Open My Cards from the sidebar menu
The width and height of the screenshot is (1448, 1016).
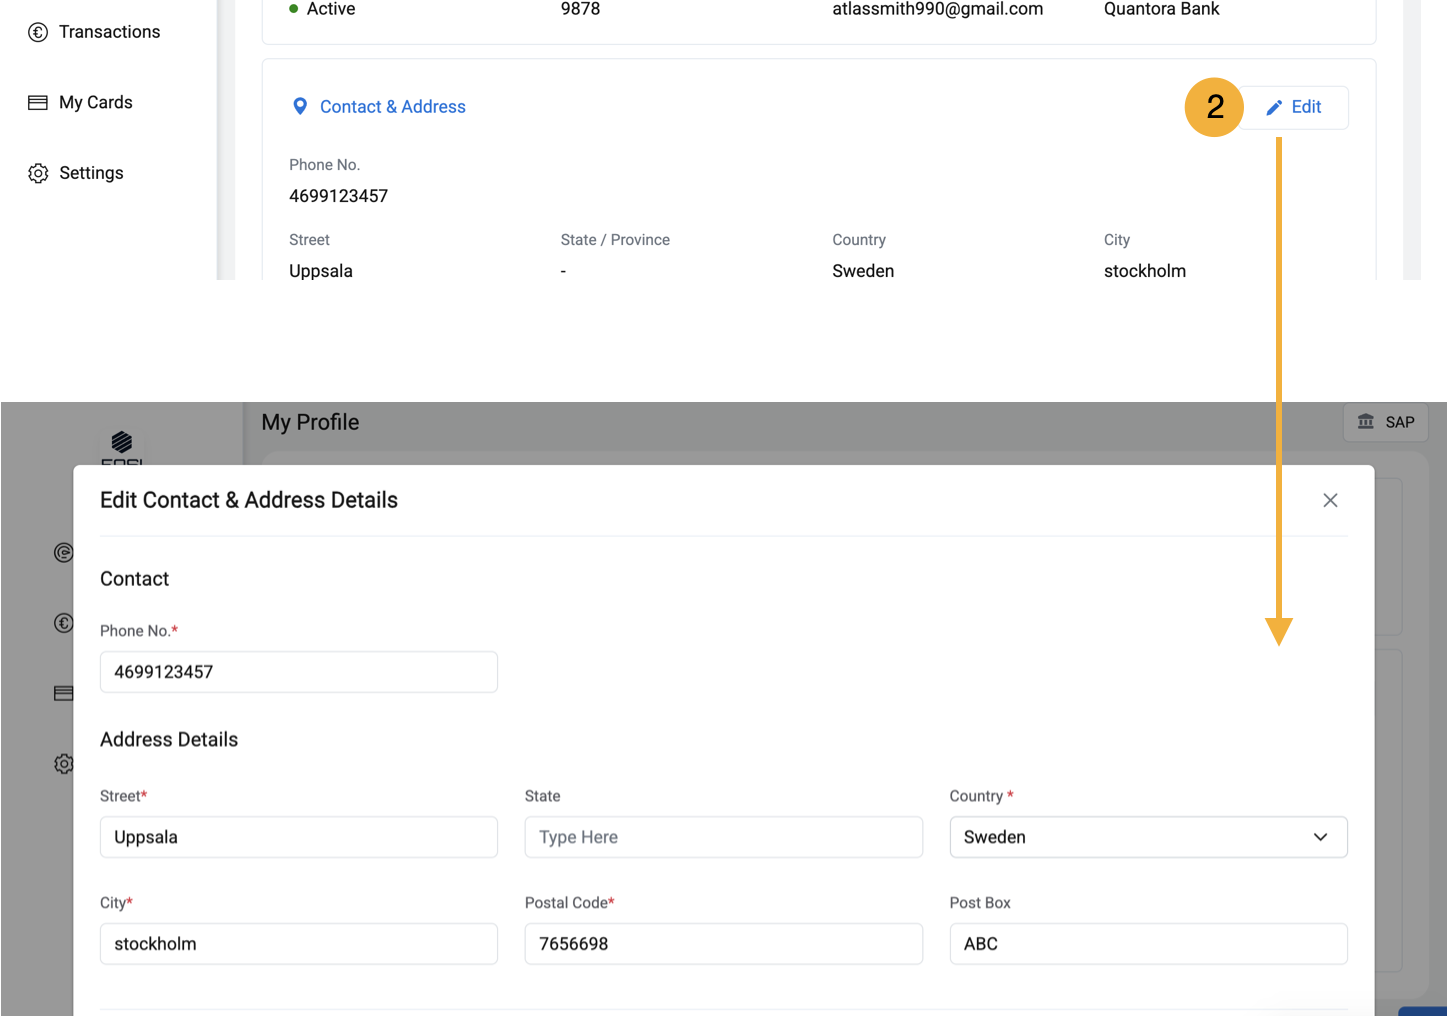click(95, 102)
